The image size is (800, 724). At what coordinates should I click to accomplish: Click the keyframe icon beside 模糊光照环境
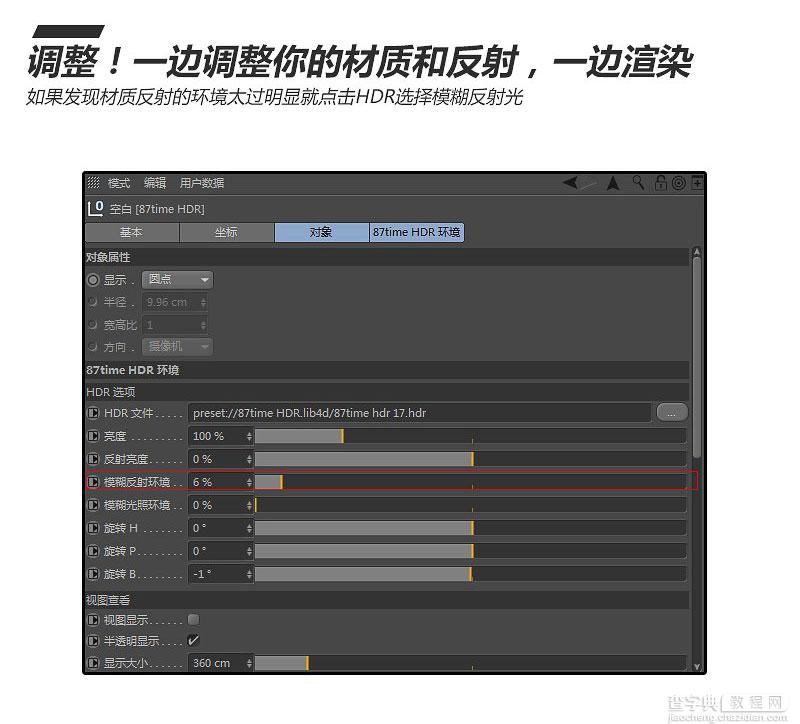point(93,505)
